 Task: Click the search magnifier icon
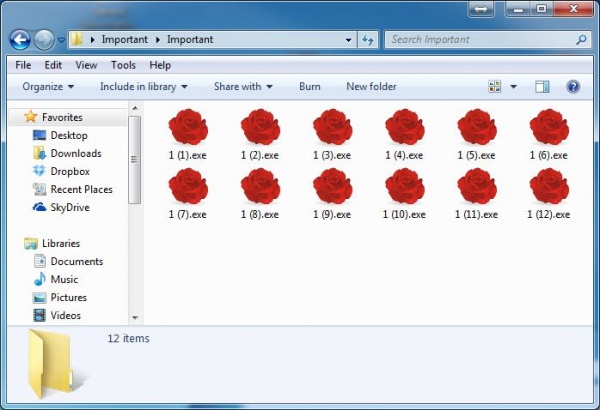[x=582, y=40]
